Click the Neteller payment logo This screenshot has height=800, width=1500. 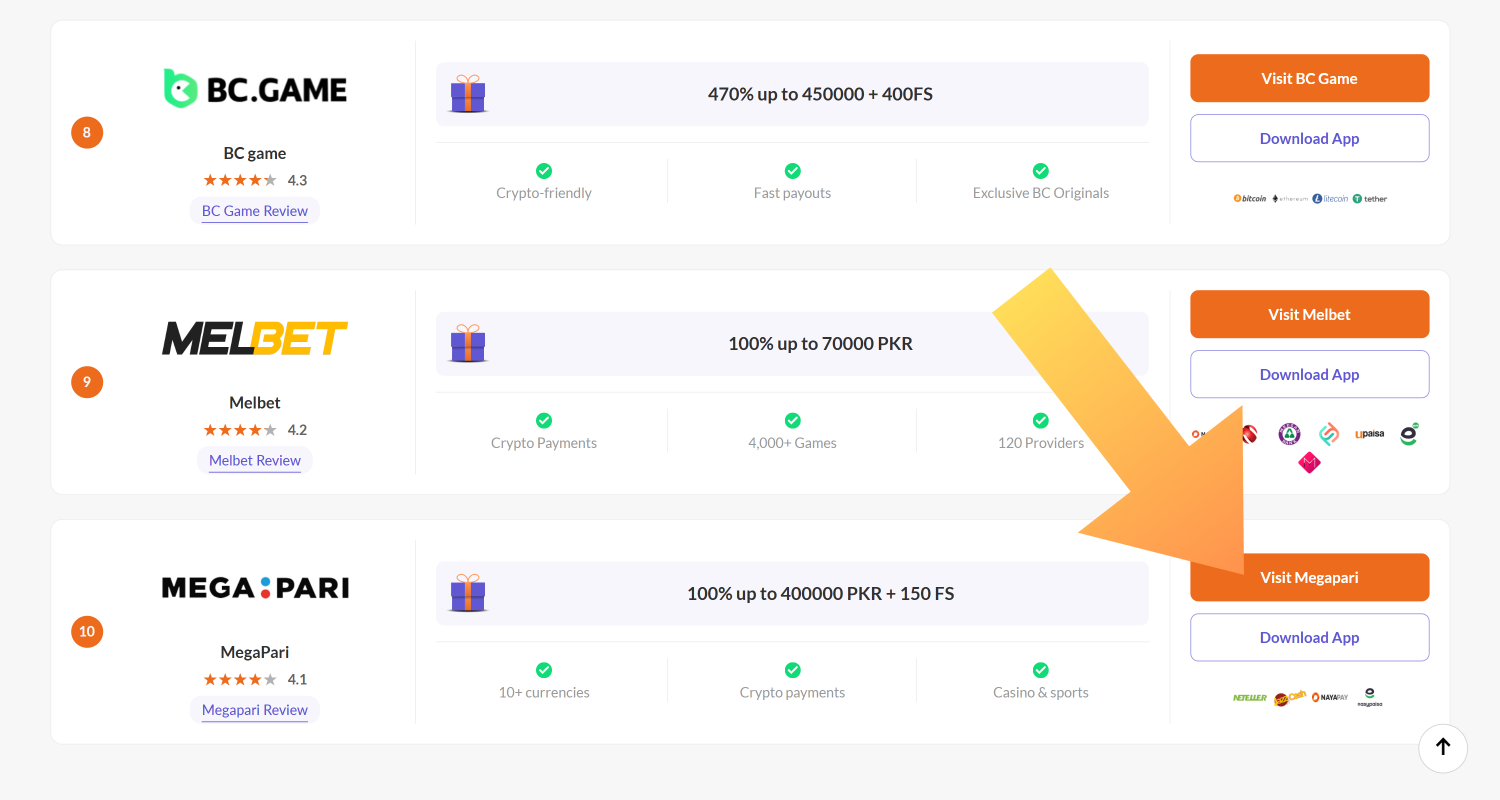(x=1250, y=698)
